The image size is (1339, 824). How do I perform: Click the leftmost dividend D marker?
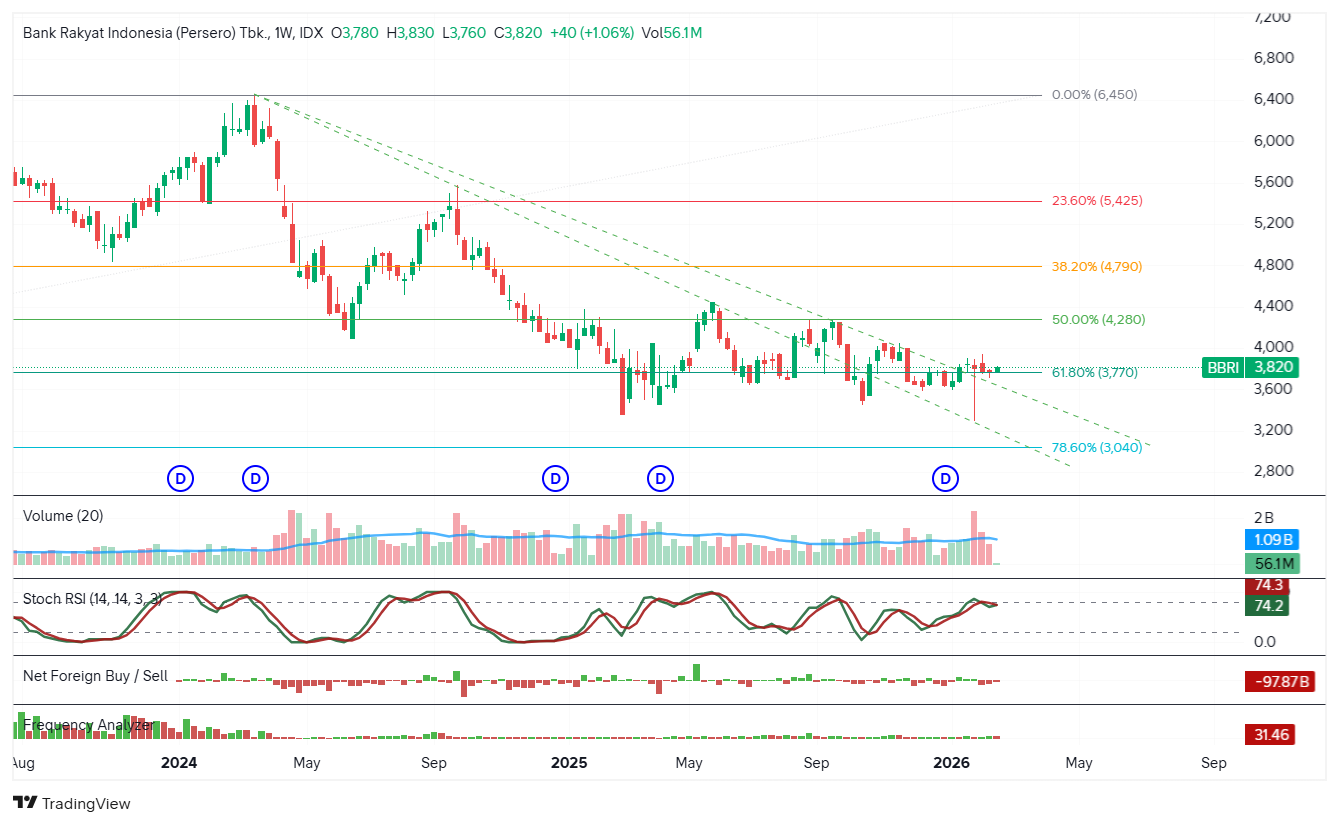coord(181,479)
